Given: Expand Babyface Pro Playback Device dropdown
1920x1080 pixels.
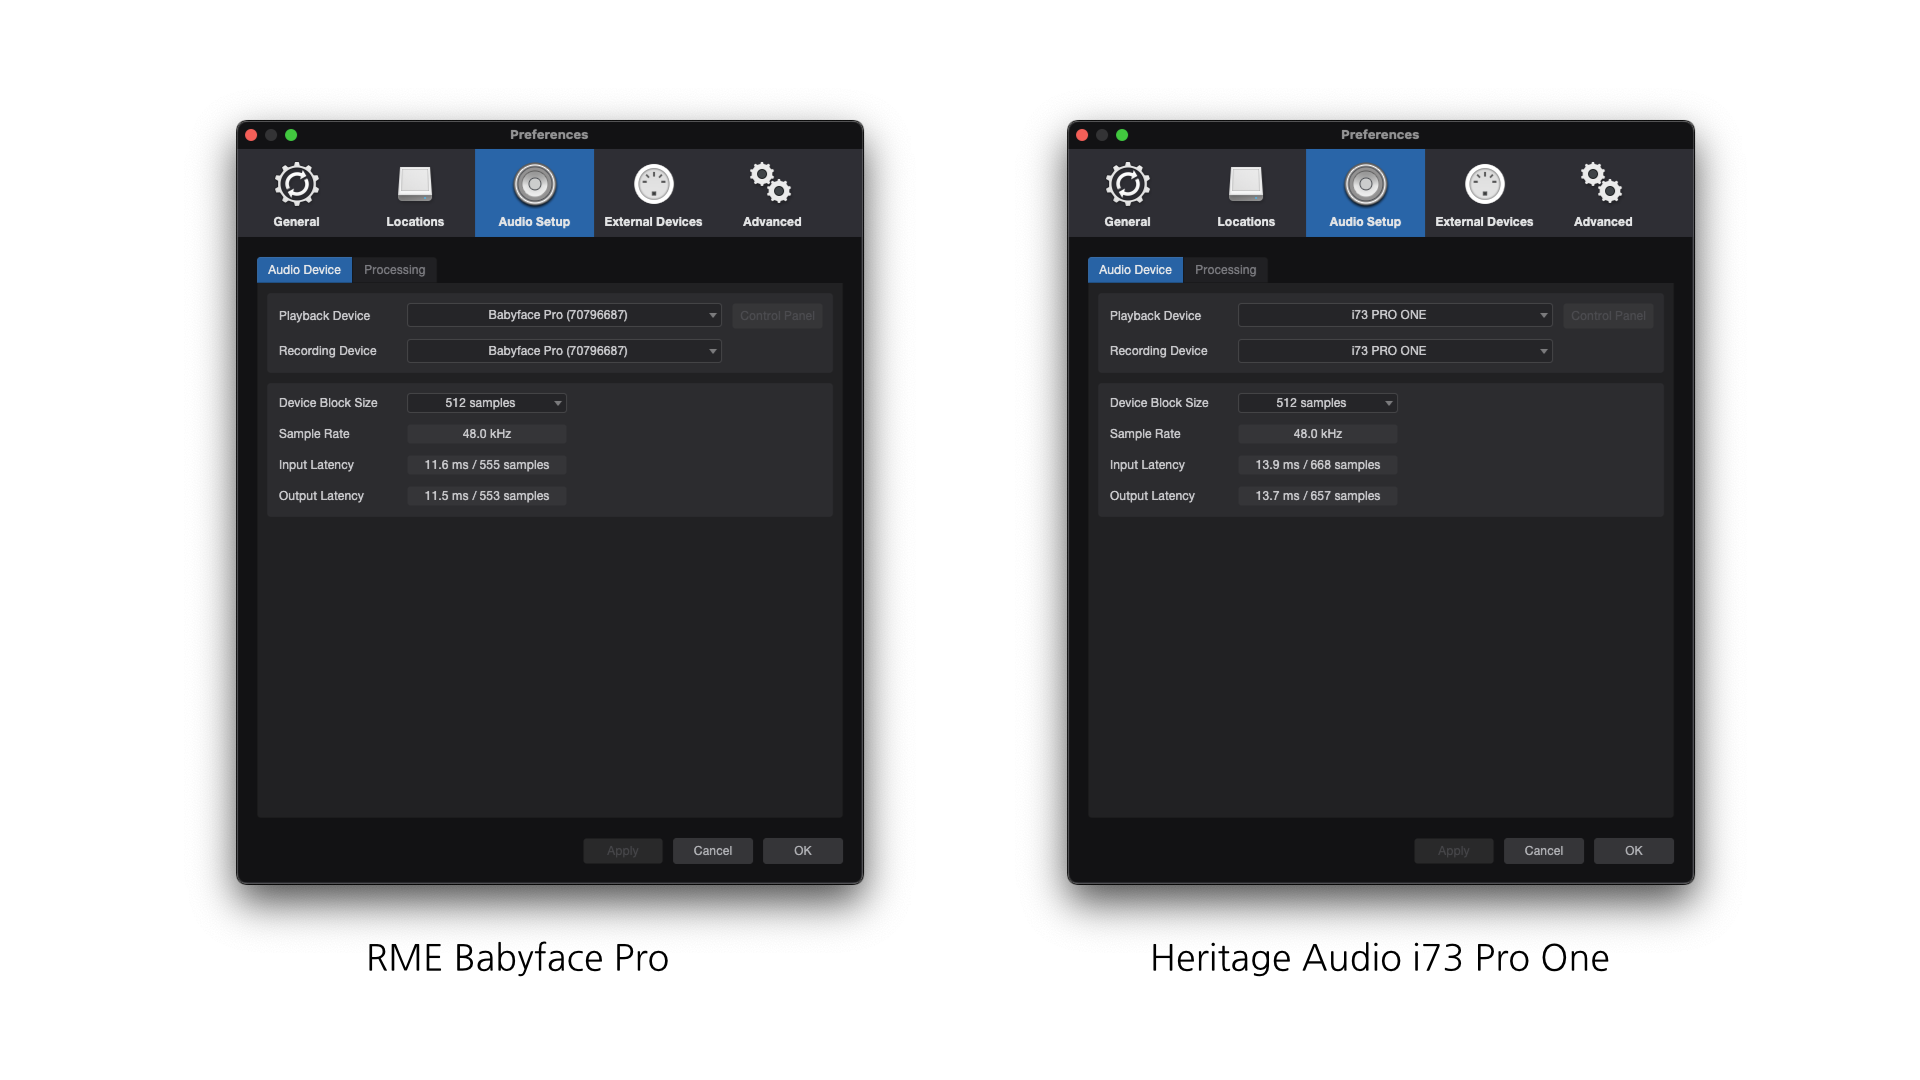Looking at the screenshot, I should click(564, 315).
